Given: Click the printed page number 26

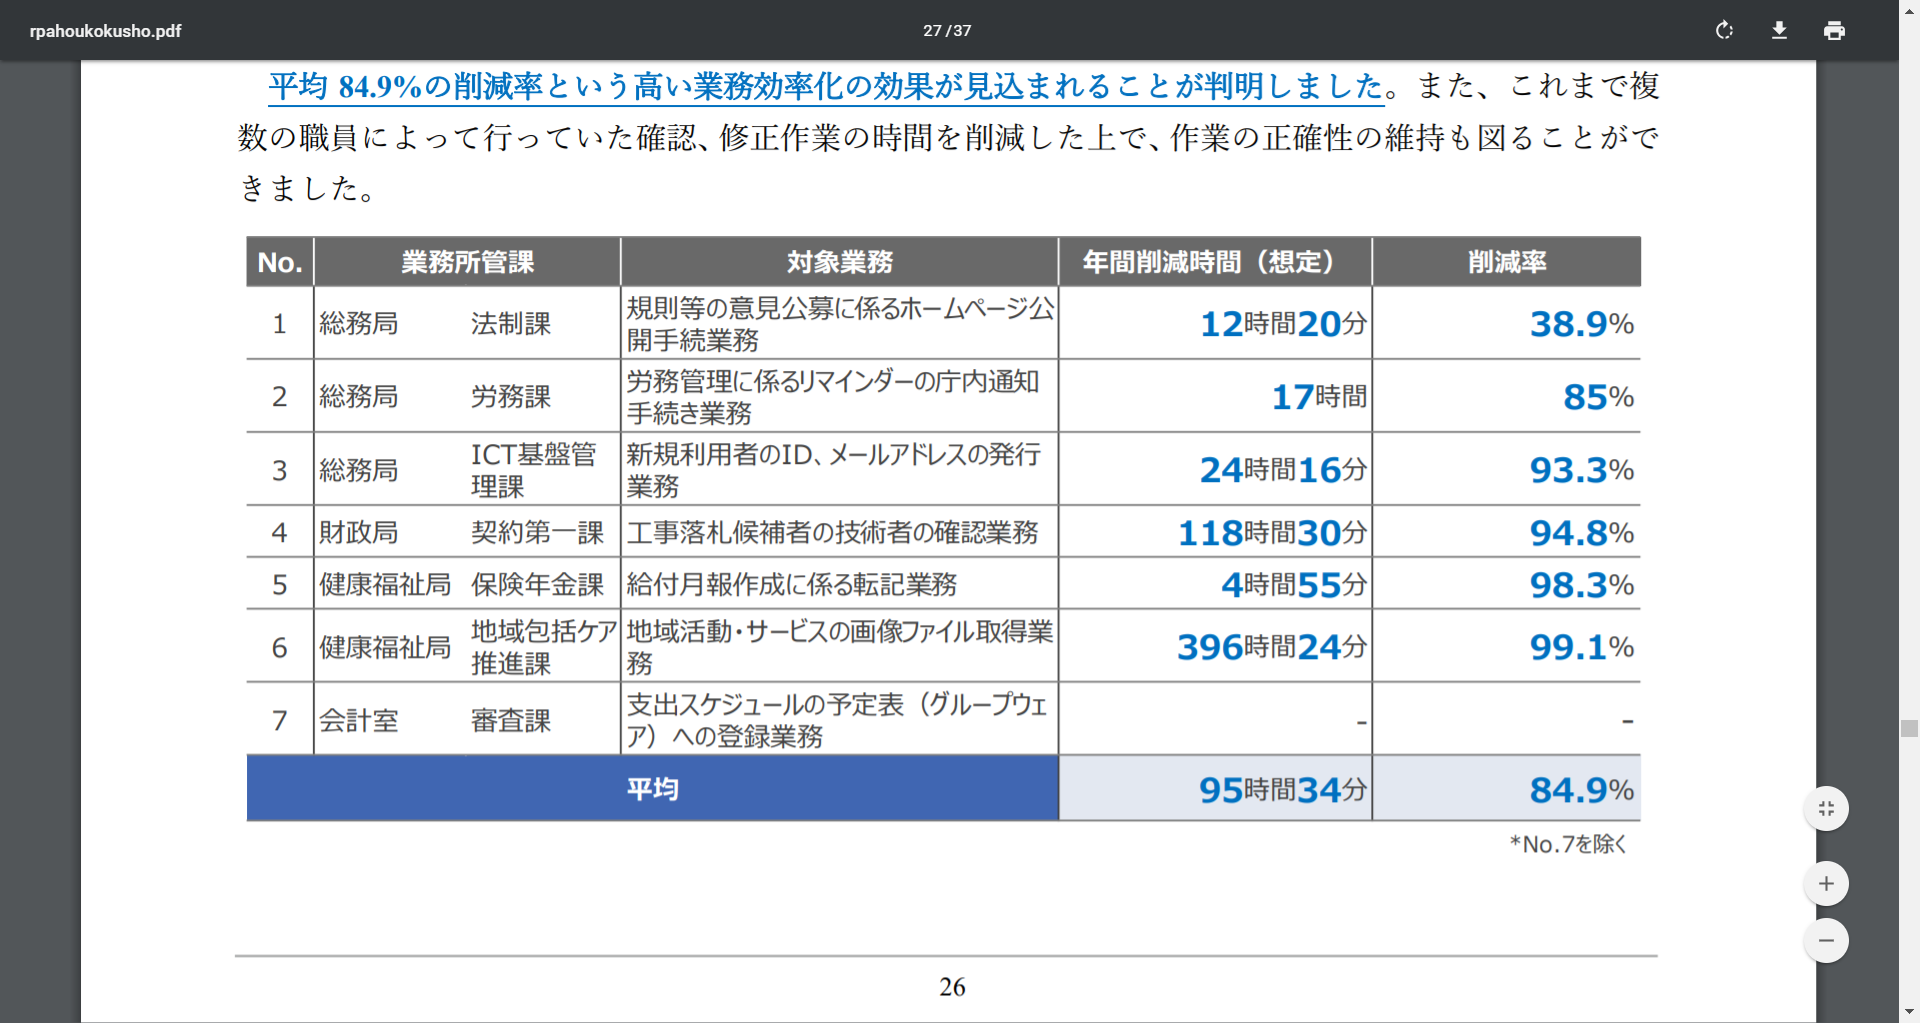Looking at the screenshot, I should click(952, 987).
